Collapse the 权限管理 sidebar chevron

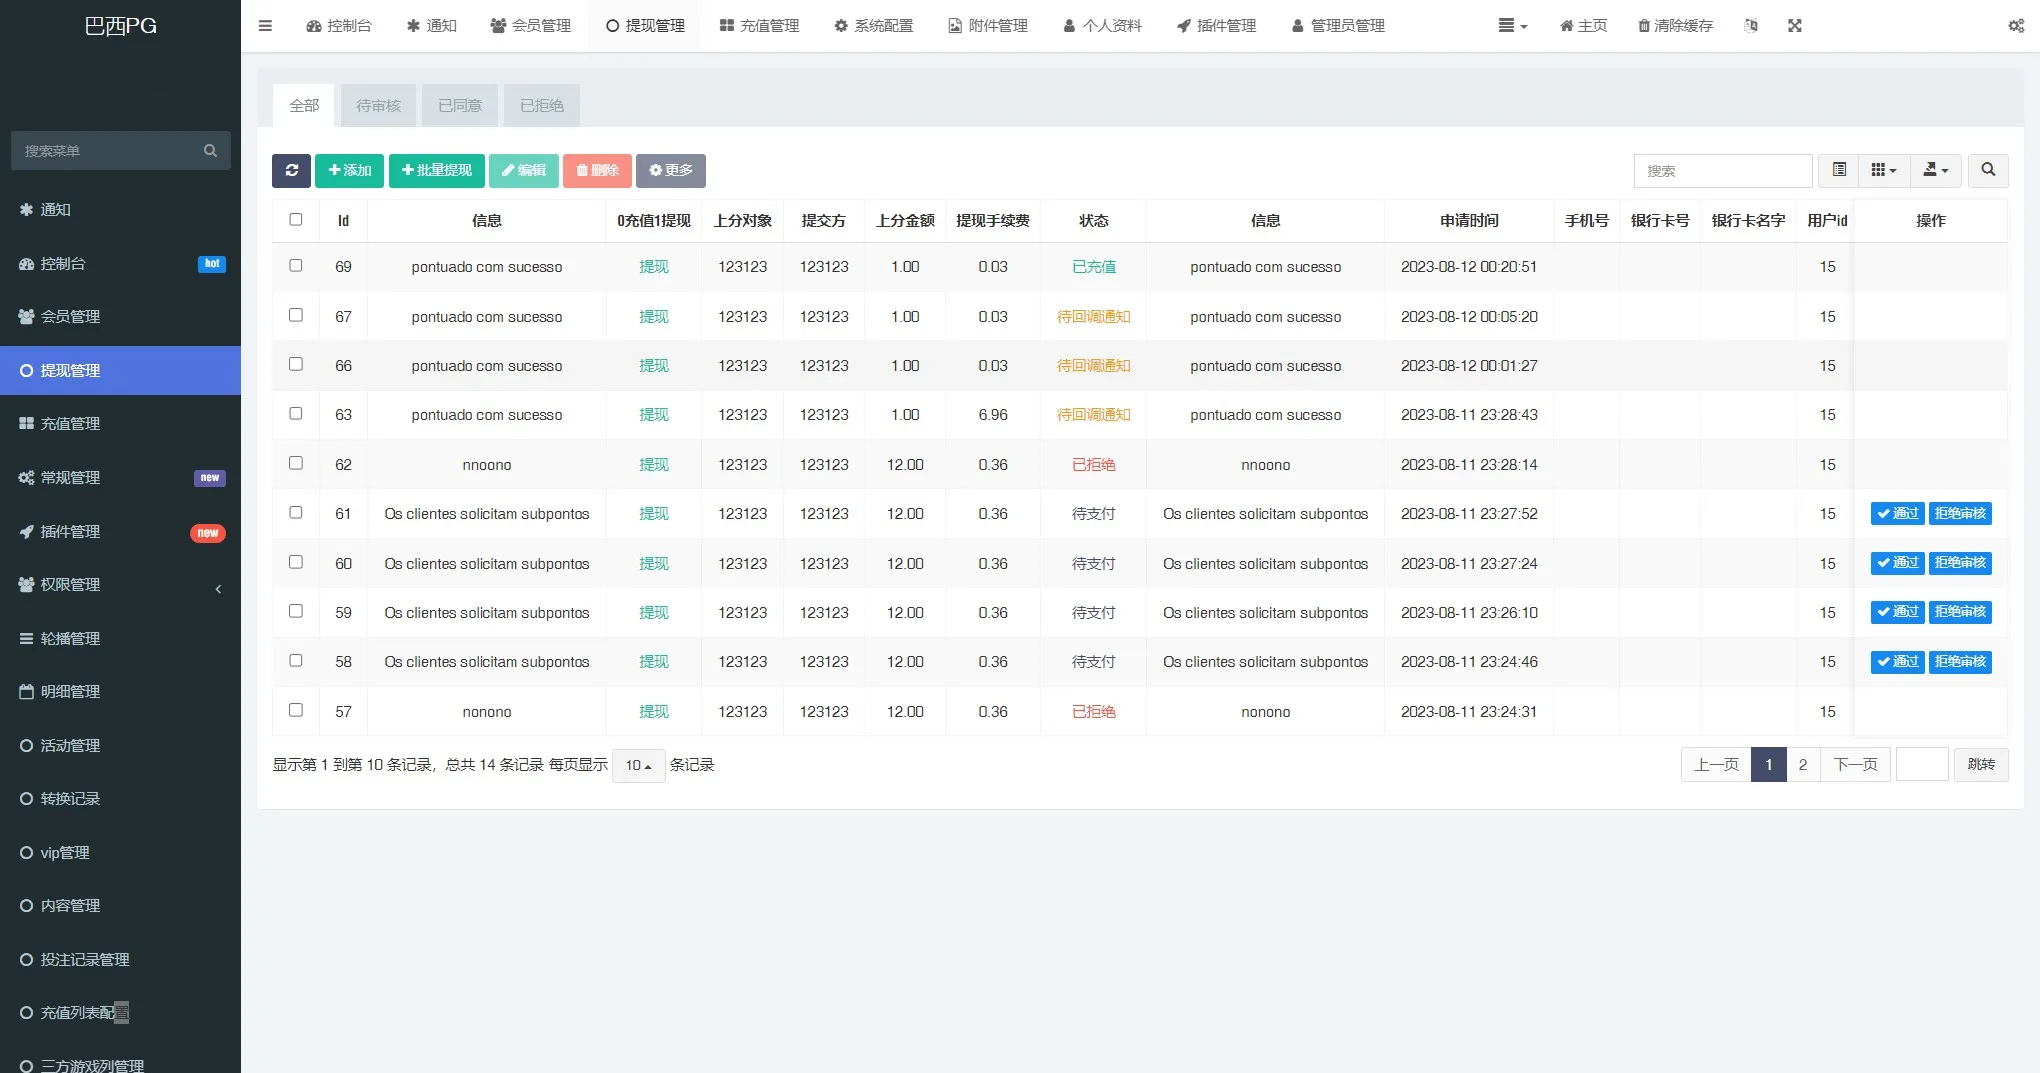coord(219,588)
